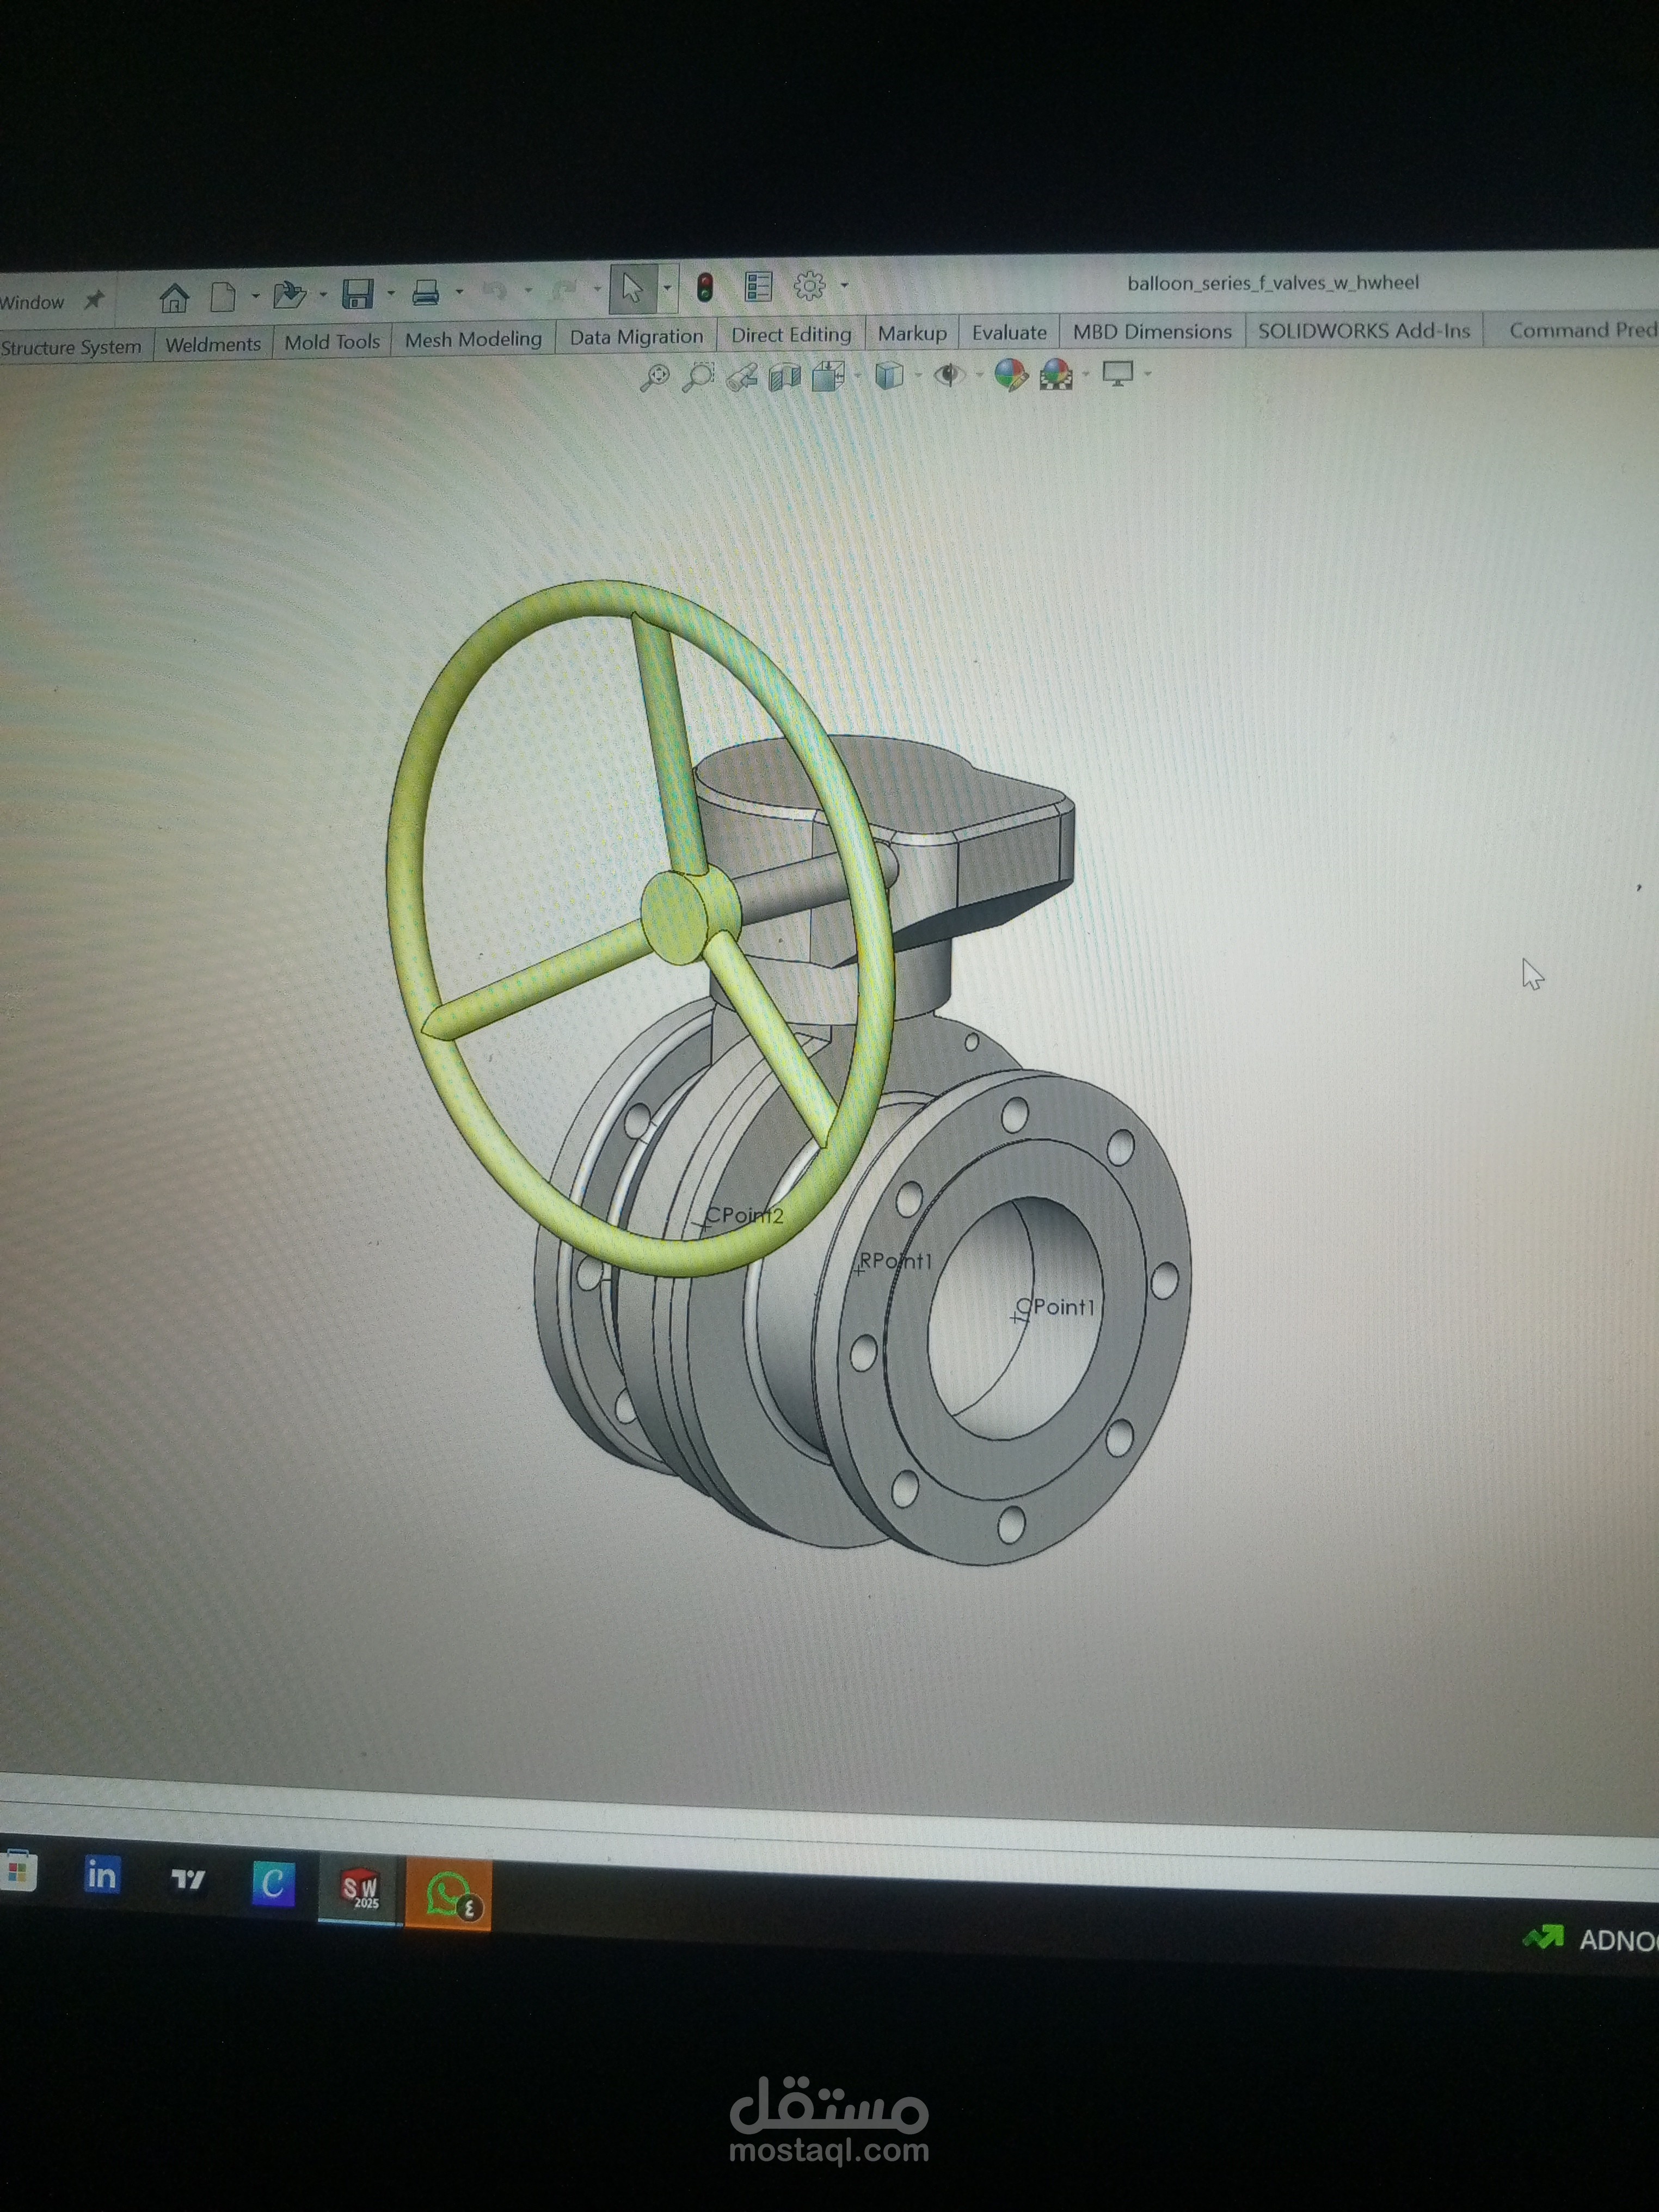Click the ADNOC stock widget in taskbar

[x=1591, y=1939]
